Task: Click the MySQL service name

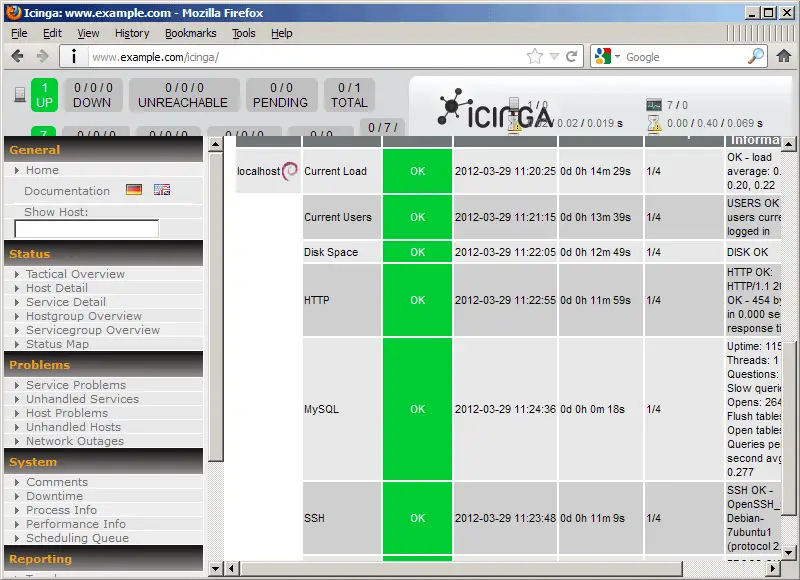Action: [x=321, y=409]
